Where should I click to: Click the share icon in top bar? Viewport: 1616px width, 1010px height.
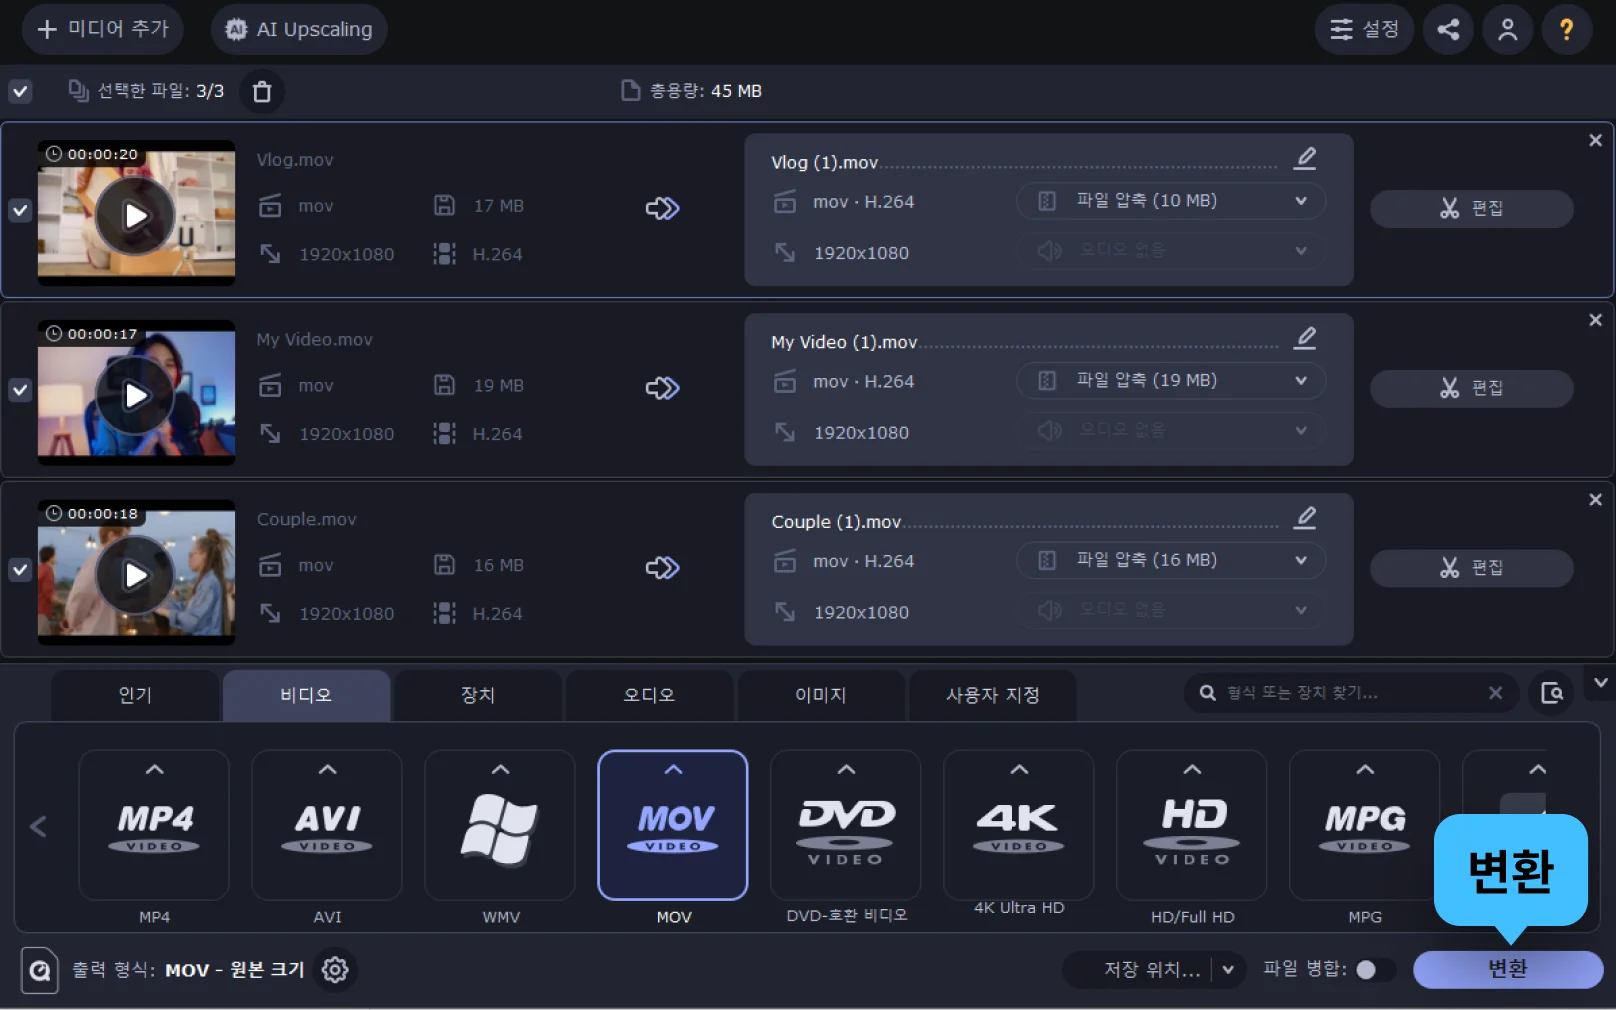click(x=1448, y=30)
